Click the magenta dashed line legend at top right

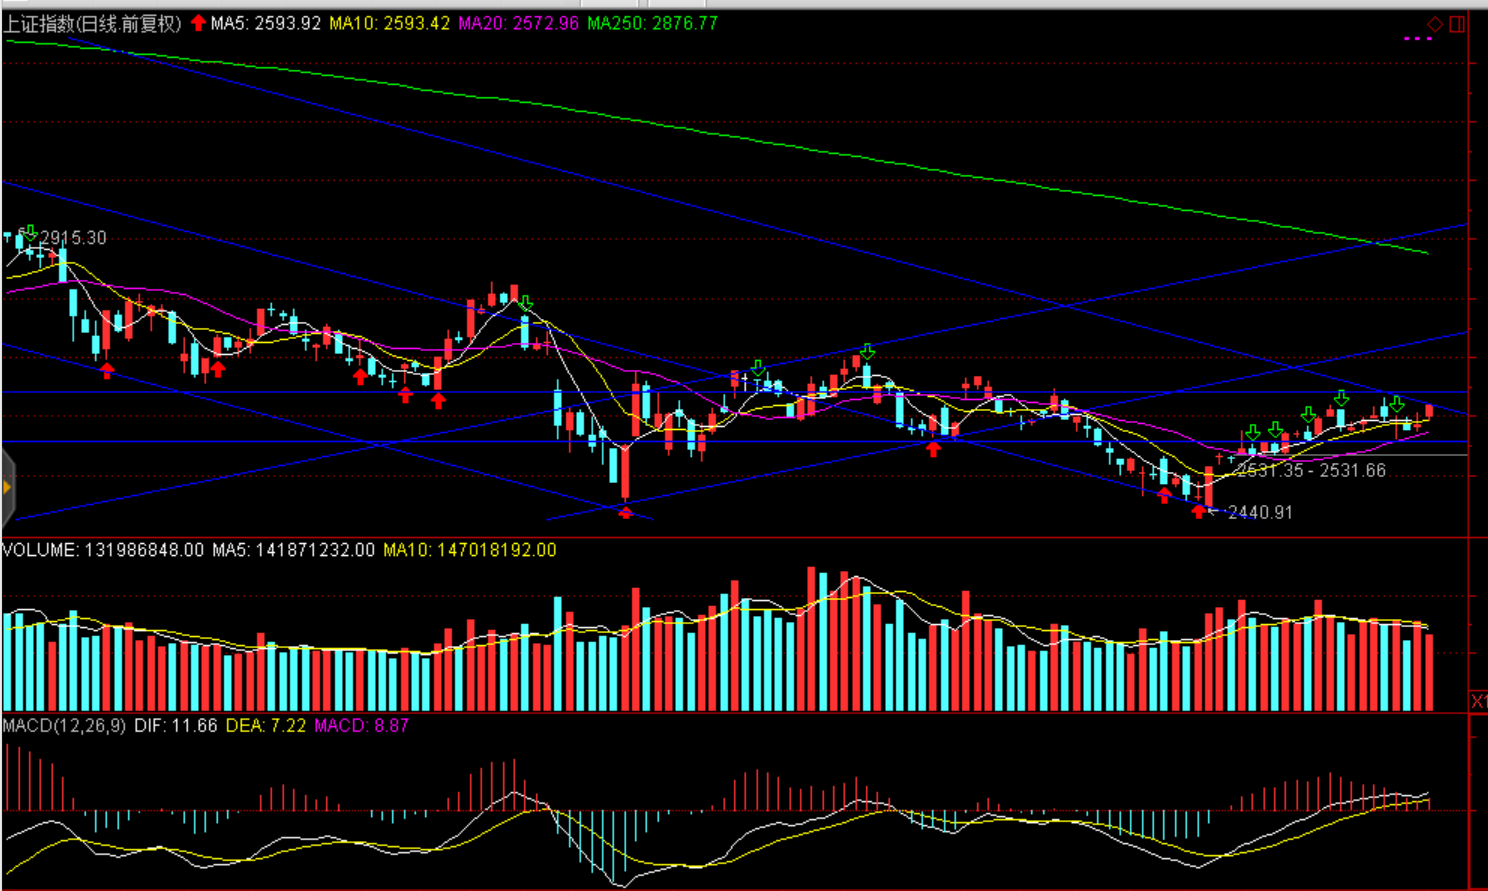[1417, 38]
